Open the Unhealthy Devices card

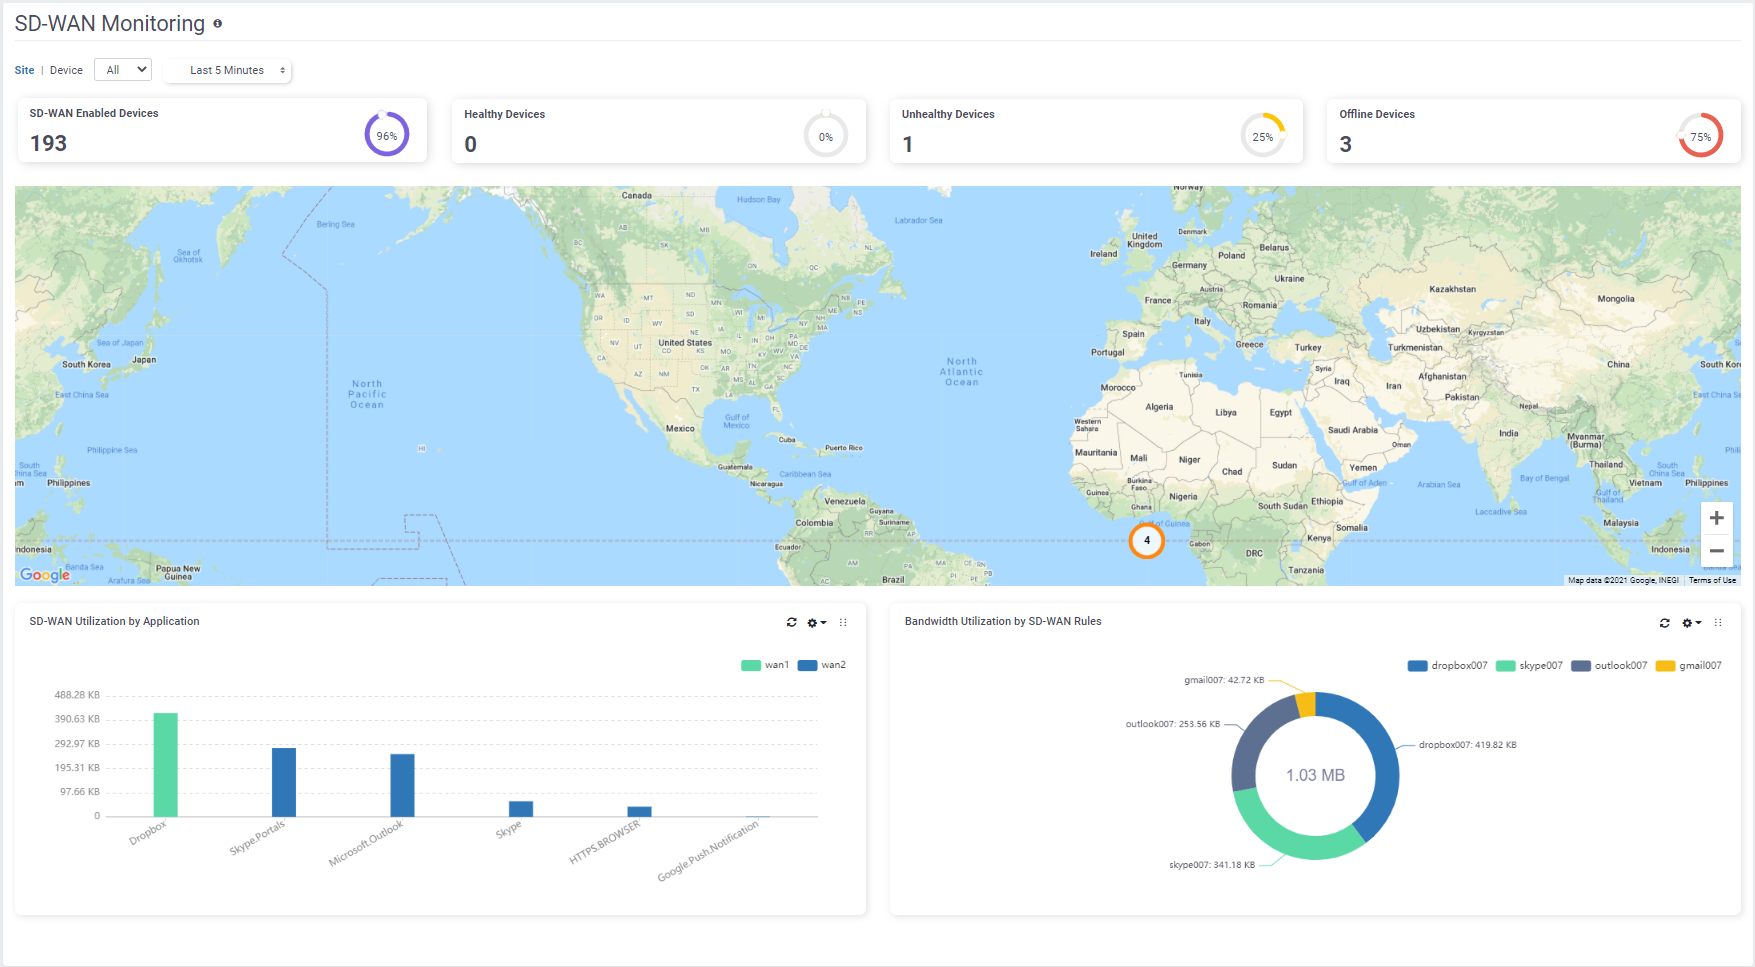(x=1096, y=131)
